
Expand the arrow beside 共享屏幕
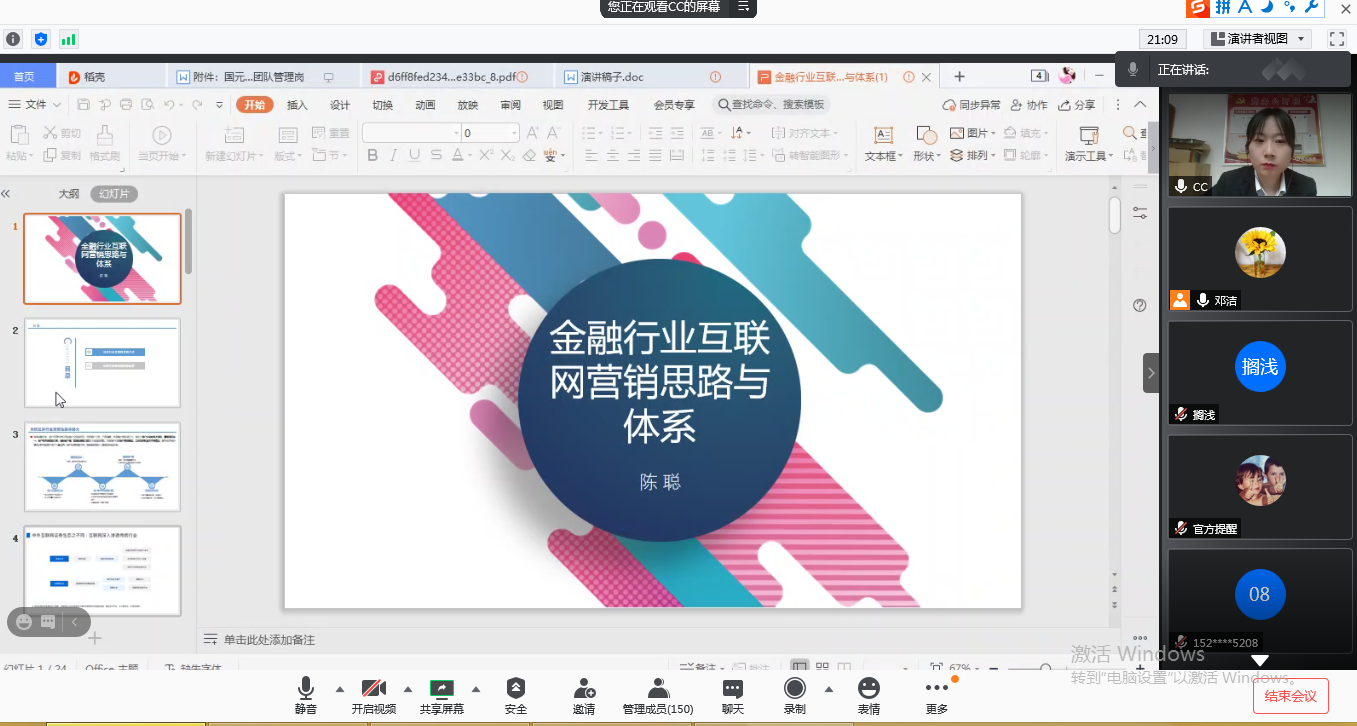pyautogui.click(x=475, y=689)
